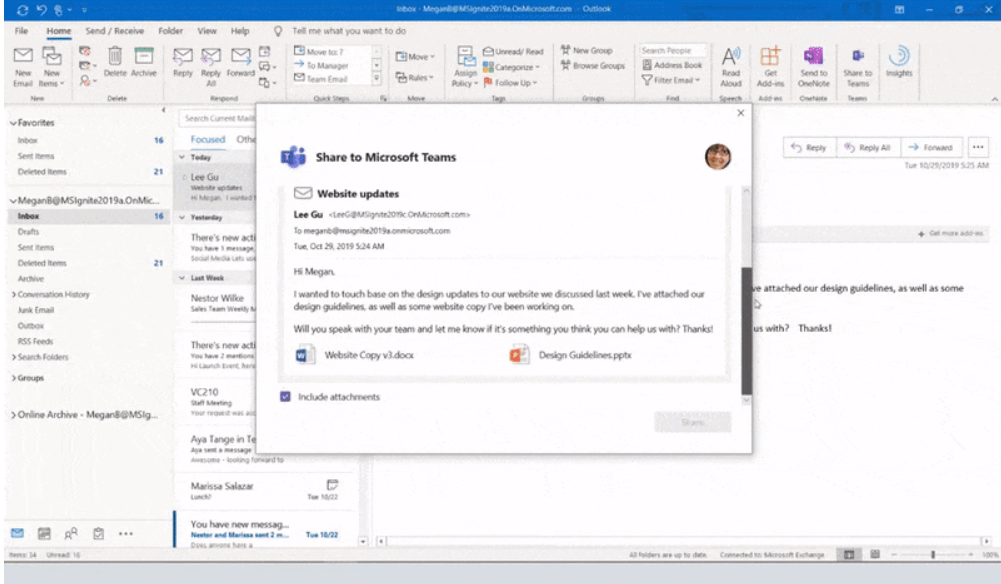Open the View ribbon tab
Screen dimensions: 1001x584
pyautogui.click(x=207, y=31)
